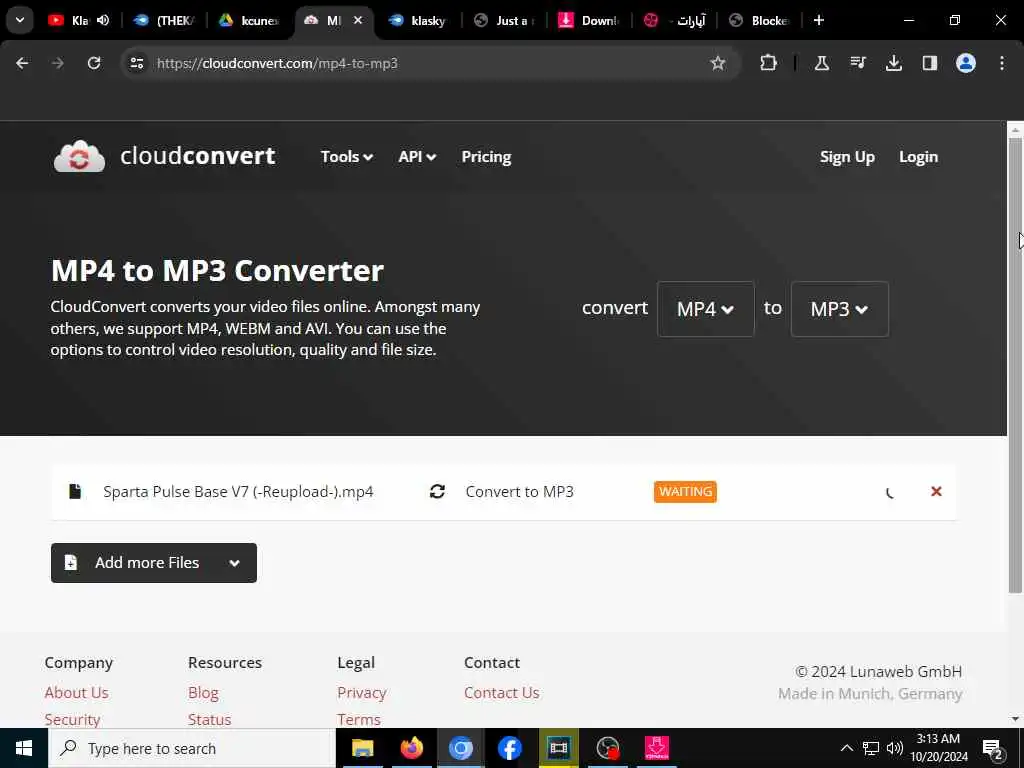Remove the Sparta Pulse file with red X
Screen dimensions: 1024x768
(936, 491)
